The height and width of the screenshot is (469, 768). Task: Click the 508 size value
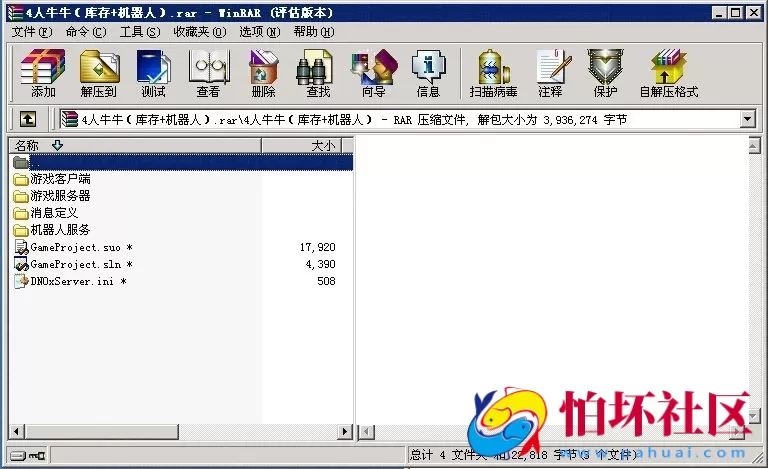(x=326, y=281)
